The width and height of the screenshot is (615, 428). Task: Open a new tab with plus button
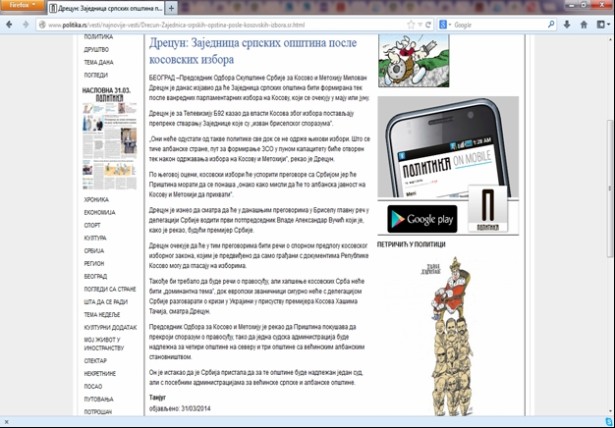171,8
